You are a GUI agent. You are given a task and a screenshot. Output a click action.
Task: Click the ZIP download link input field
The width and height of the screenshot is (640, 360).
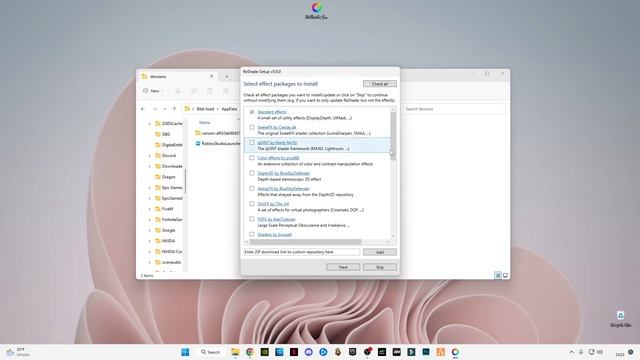pos(302,252)
